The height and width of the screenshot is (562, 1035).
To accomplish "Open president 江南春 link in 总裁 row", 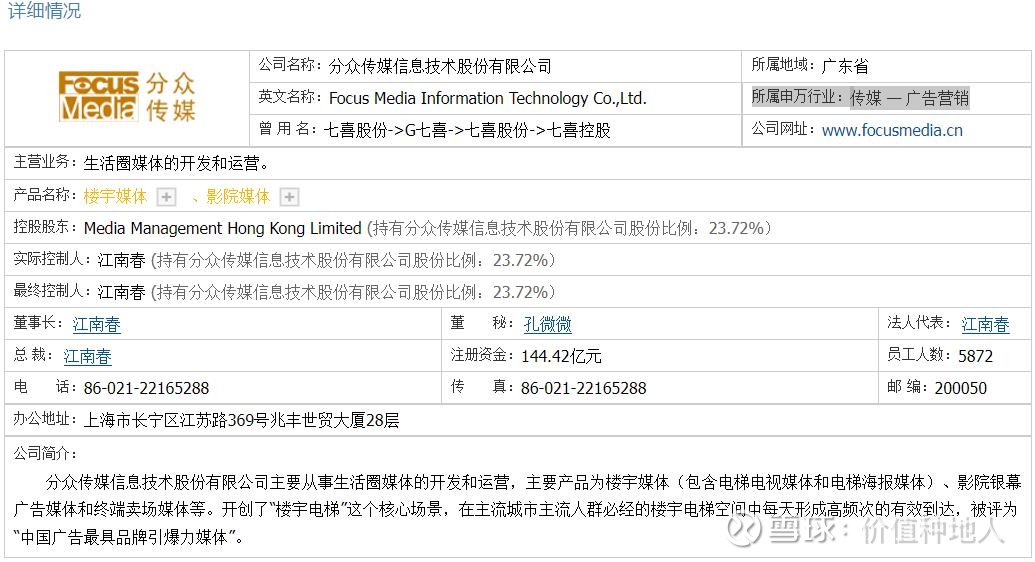I will pos(87,357).
